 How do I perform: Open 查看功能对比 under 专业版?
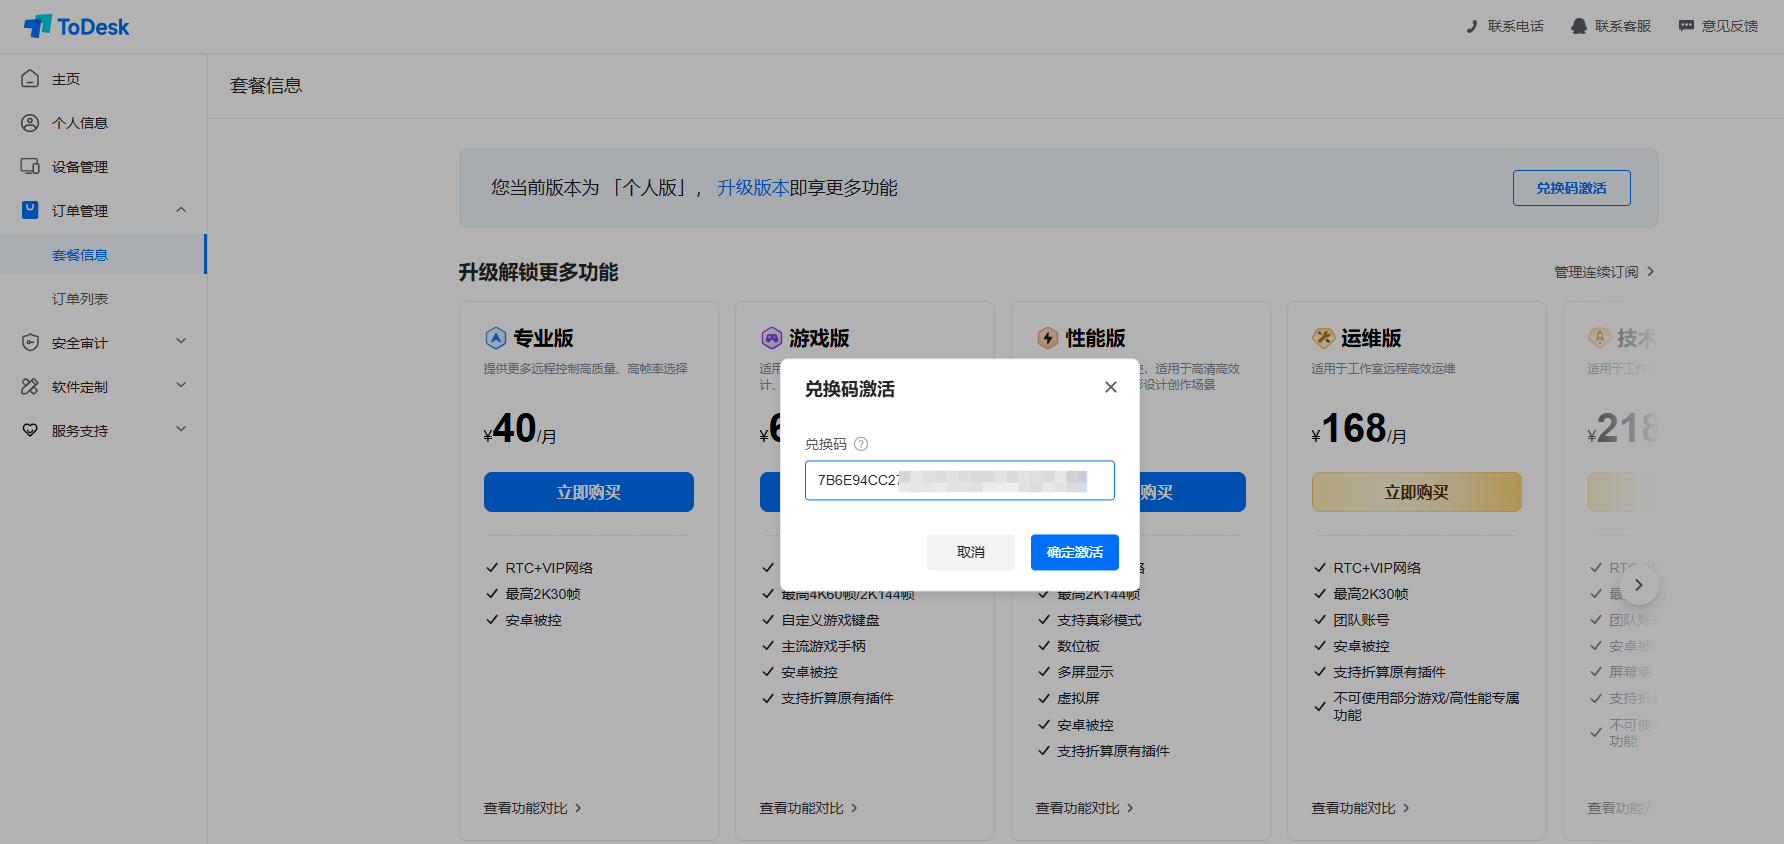point(533,808)
